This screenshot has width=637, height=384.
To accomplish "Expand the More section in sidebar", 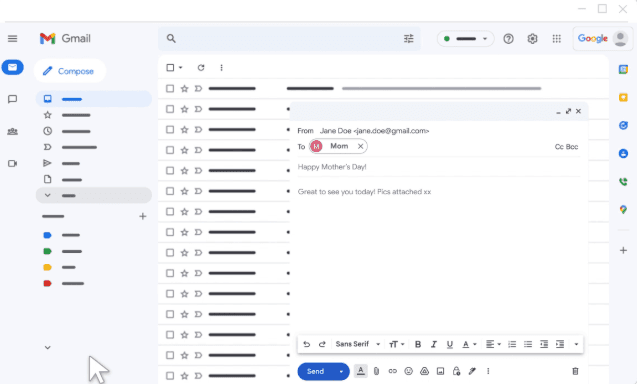I will pos(94,195).
